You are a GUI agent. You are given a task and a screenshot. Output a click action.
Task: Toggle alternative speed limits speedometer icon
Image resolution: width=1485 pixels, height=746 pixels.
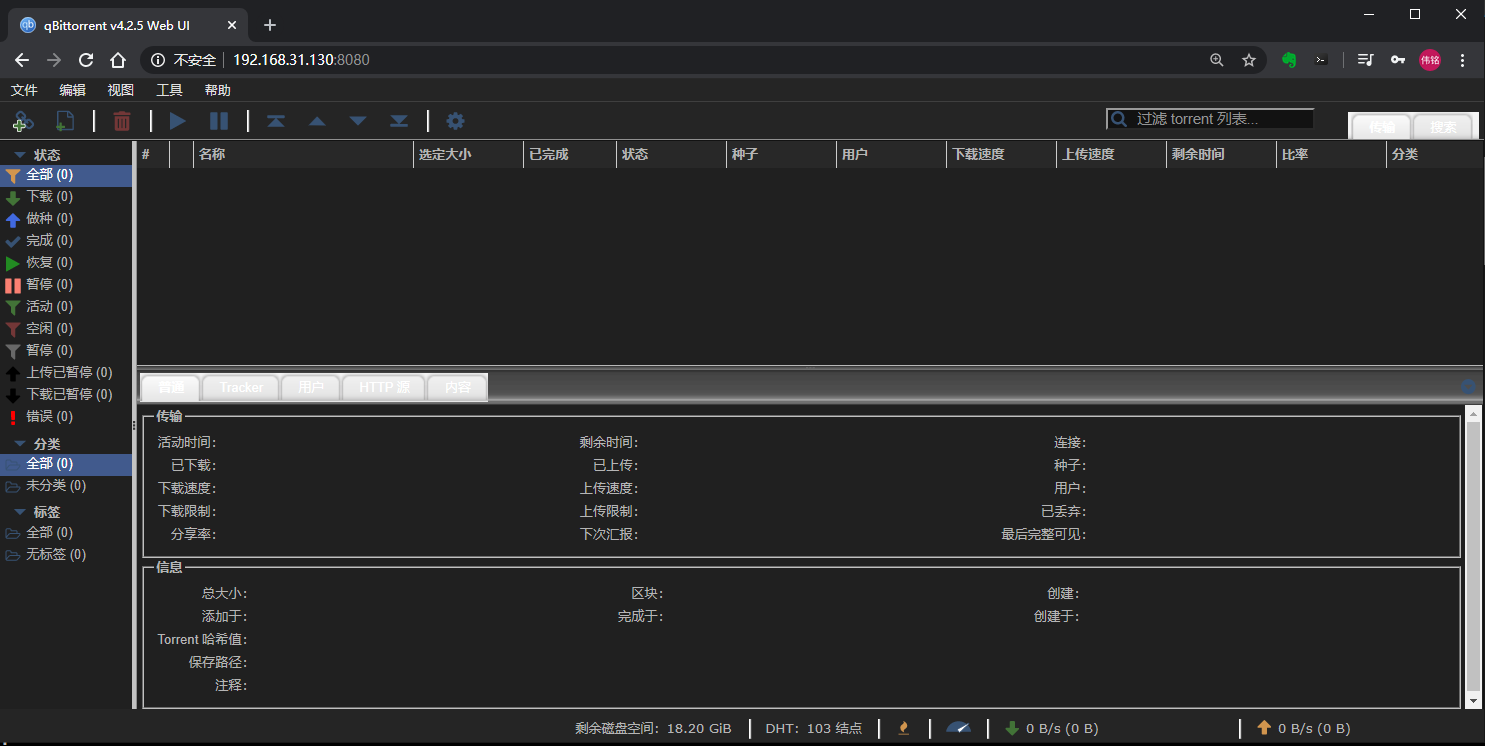958,728
